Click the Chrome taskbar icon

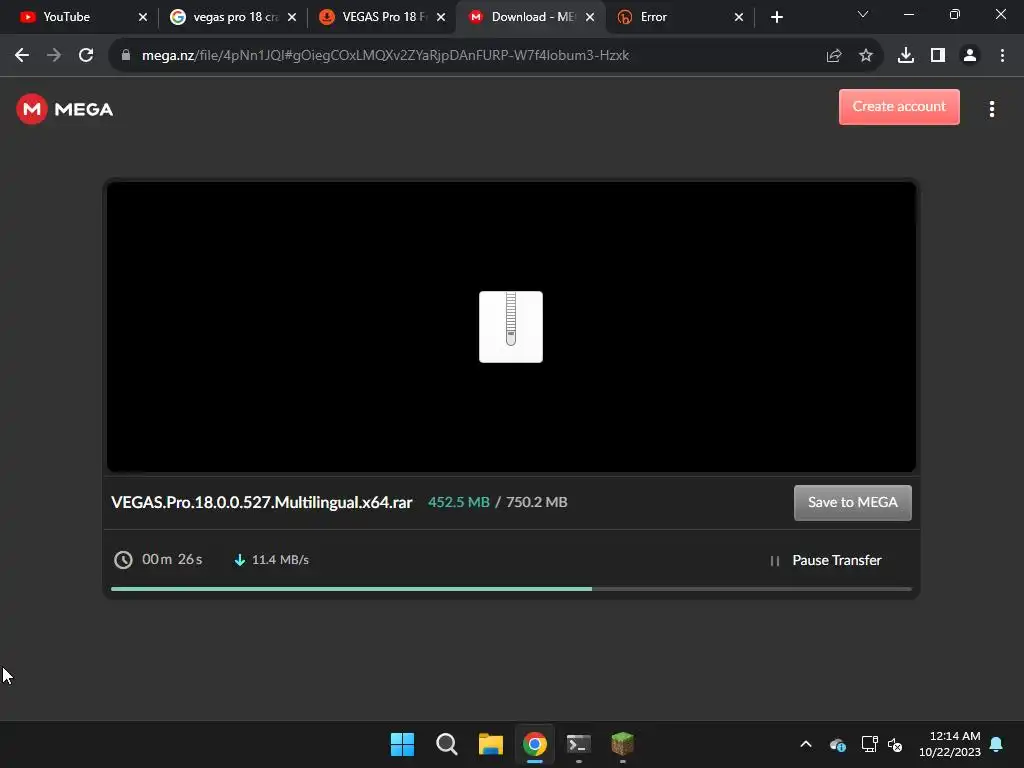[535, 744]
